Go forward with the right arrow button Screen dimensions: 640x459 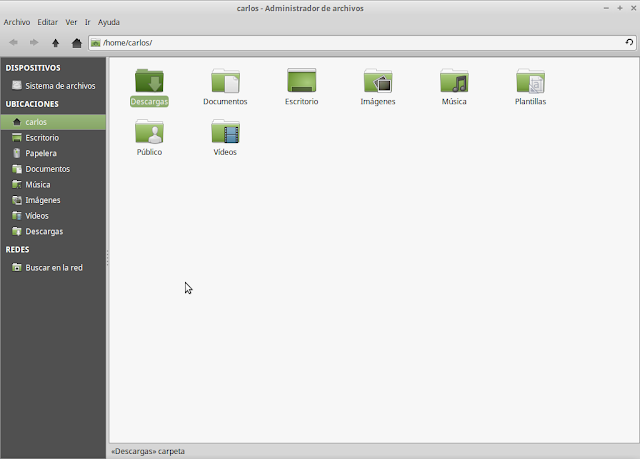[34, 42]
